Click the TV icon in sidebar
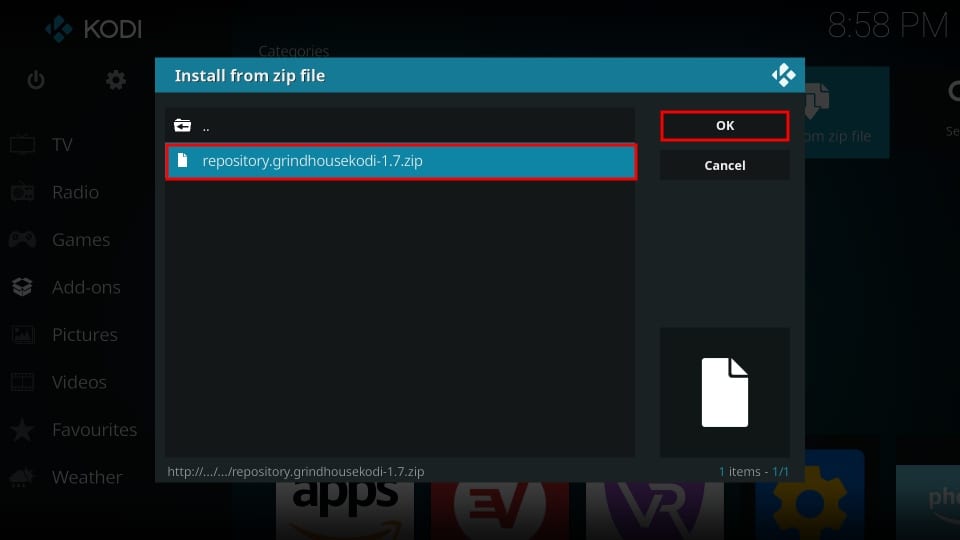 point(23,144)
